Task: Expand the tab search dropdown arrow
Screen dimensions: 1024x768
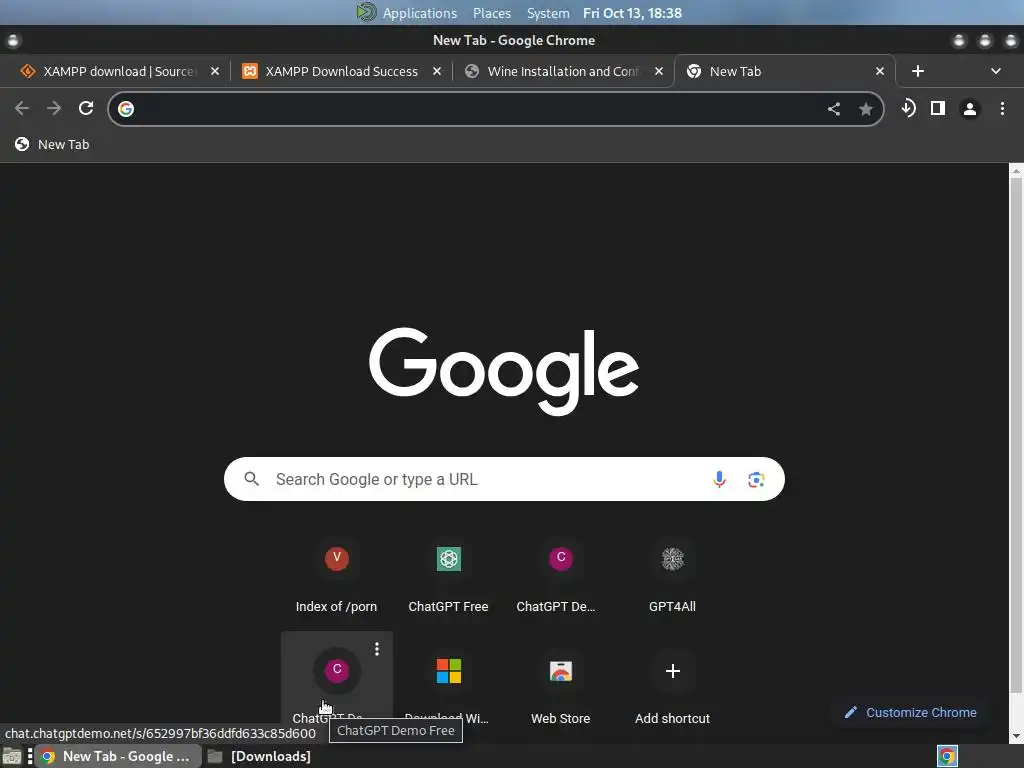Action: (x=995, y=71)
